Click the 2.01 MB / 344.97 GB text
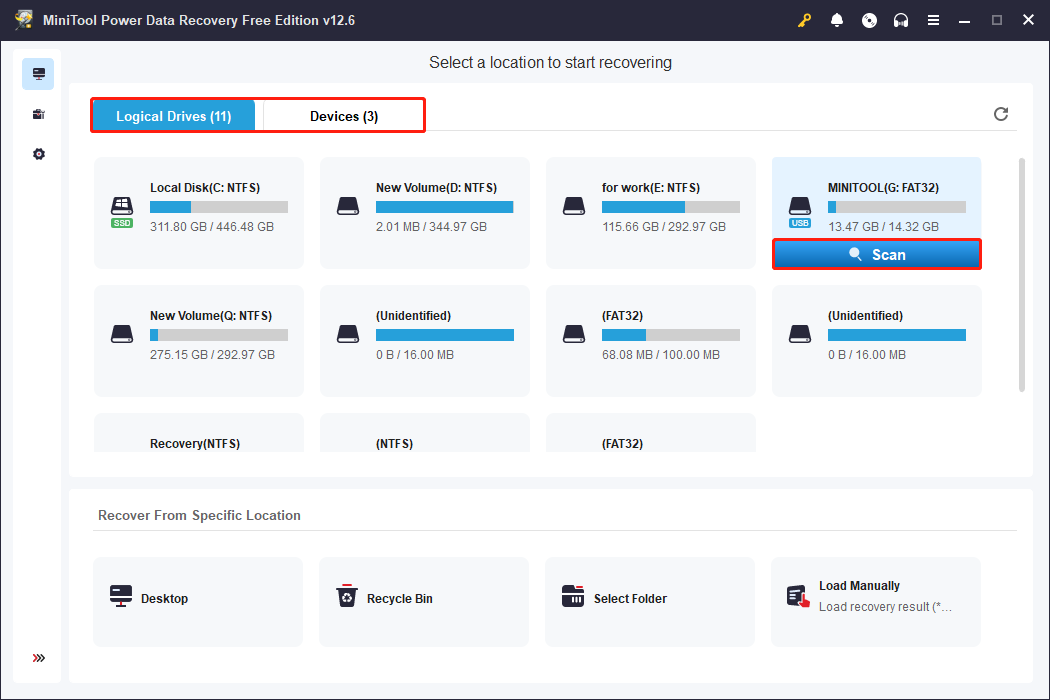 tap(431, 226)
